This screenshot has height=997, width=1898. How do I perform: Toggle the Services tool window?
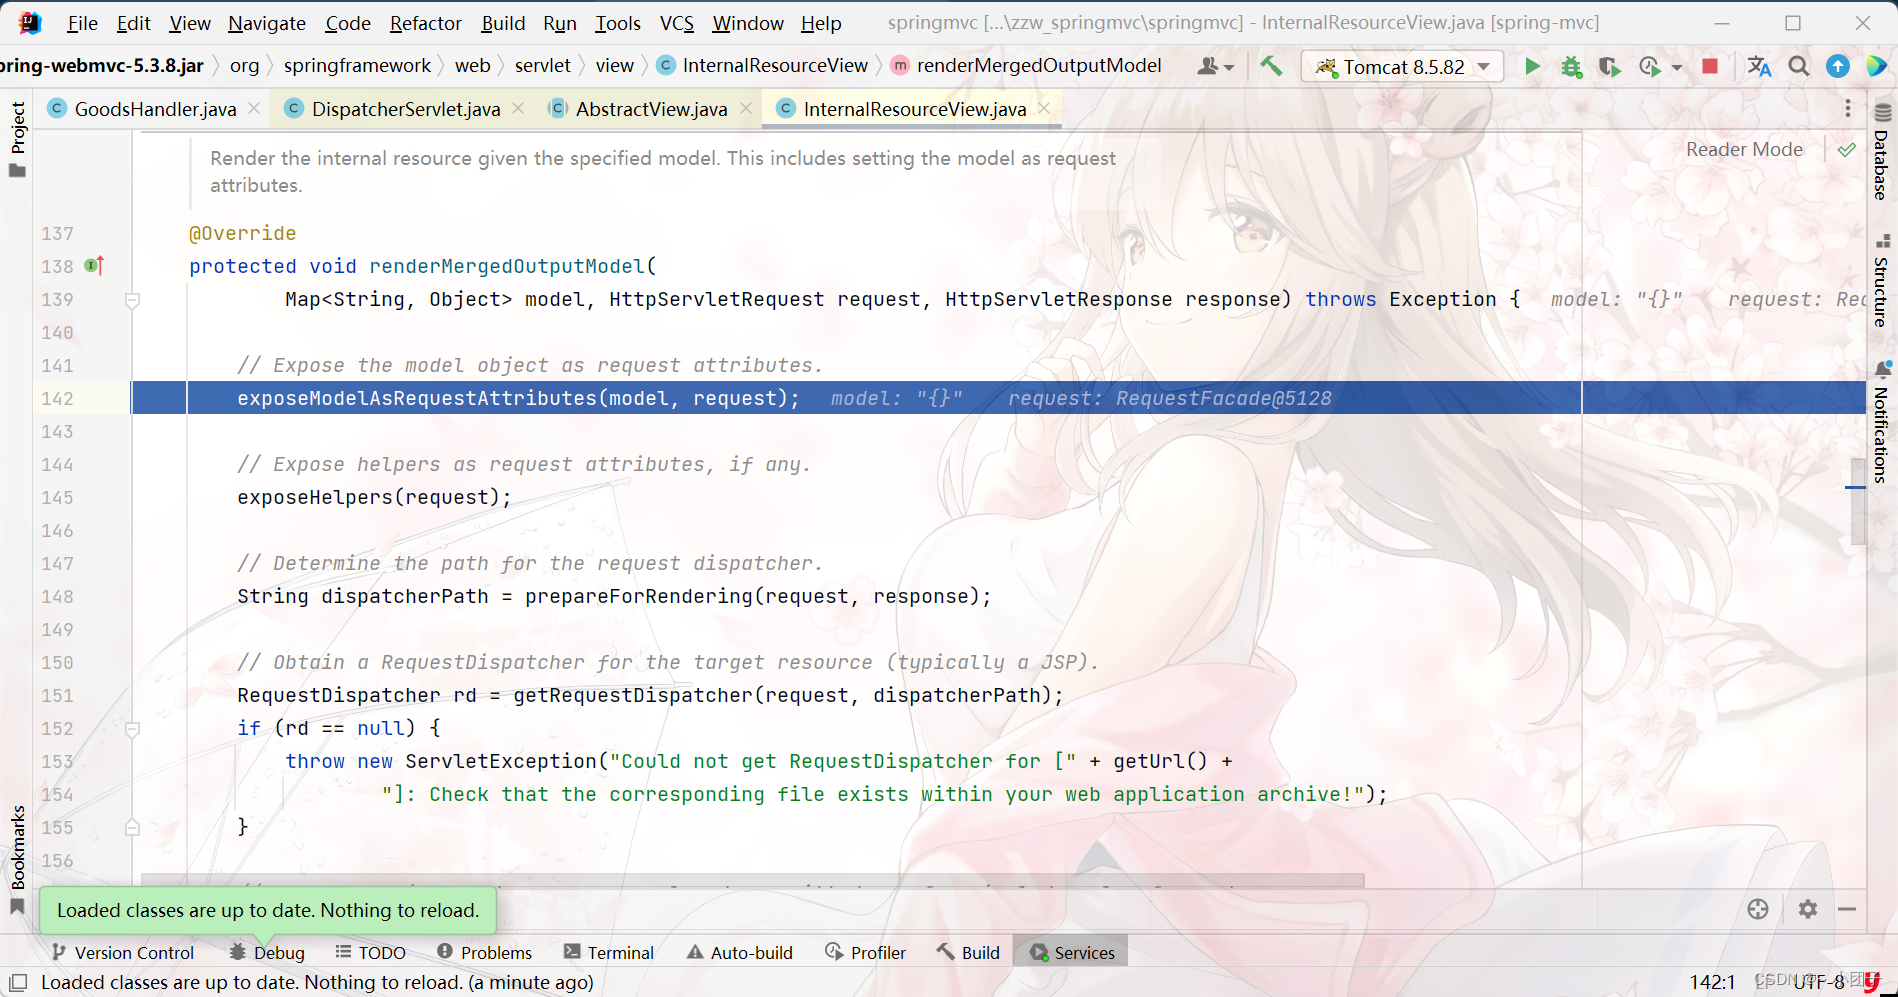pyautogui.click(x=1072, y=952)
